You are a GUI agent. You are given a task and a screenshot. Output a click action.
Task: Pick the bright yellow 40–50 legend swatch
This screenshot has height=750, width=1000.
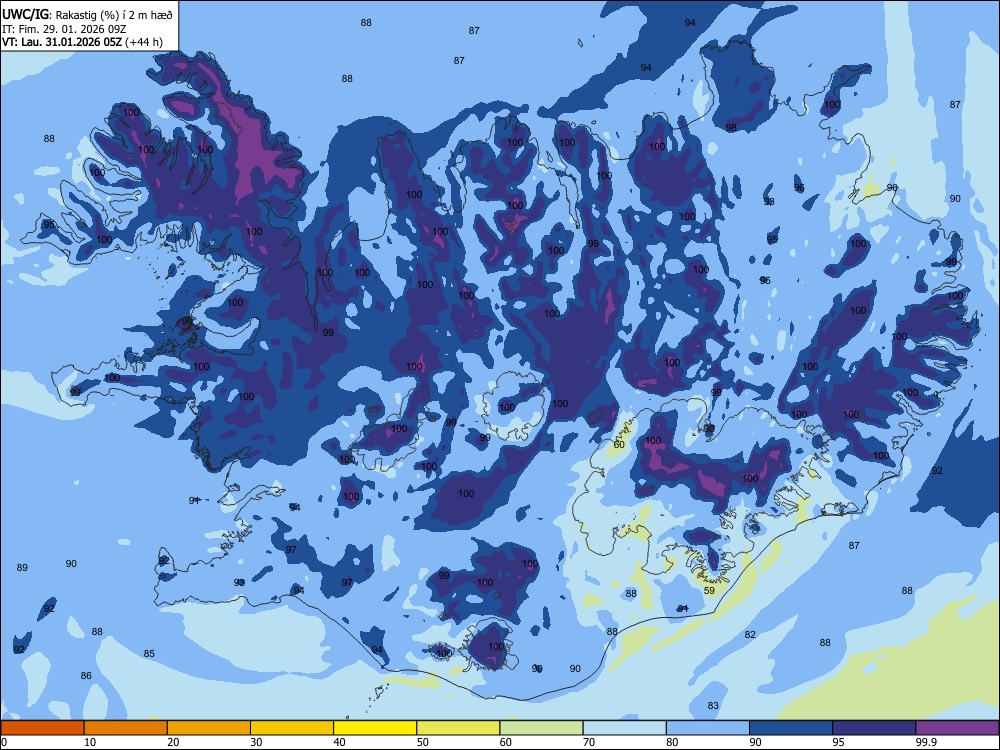[375, 728]
